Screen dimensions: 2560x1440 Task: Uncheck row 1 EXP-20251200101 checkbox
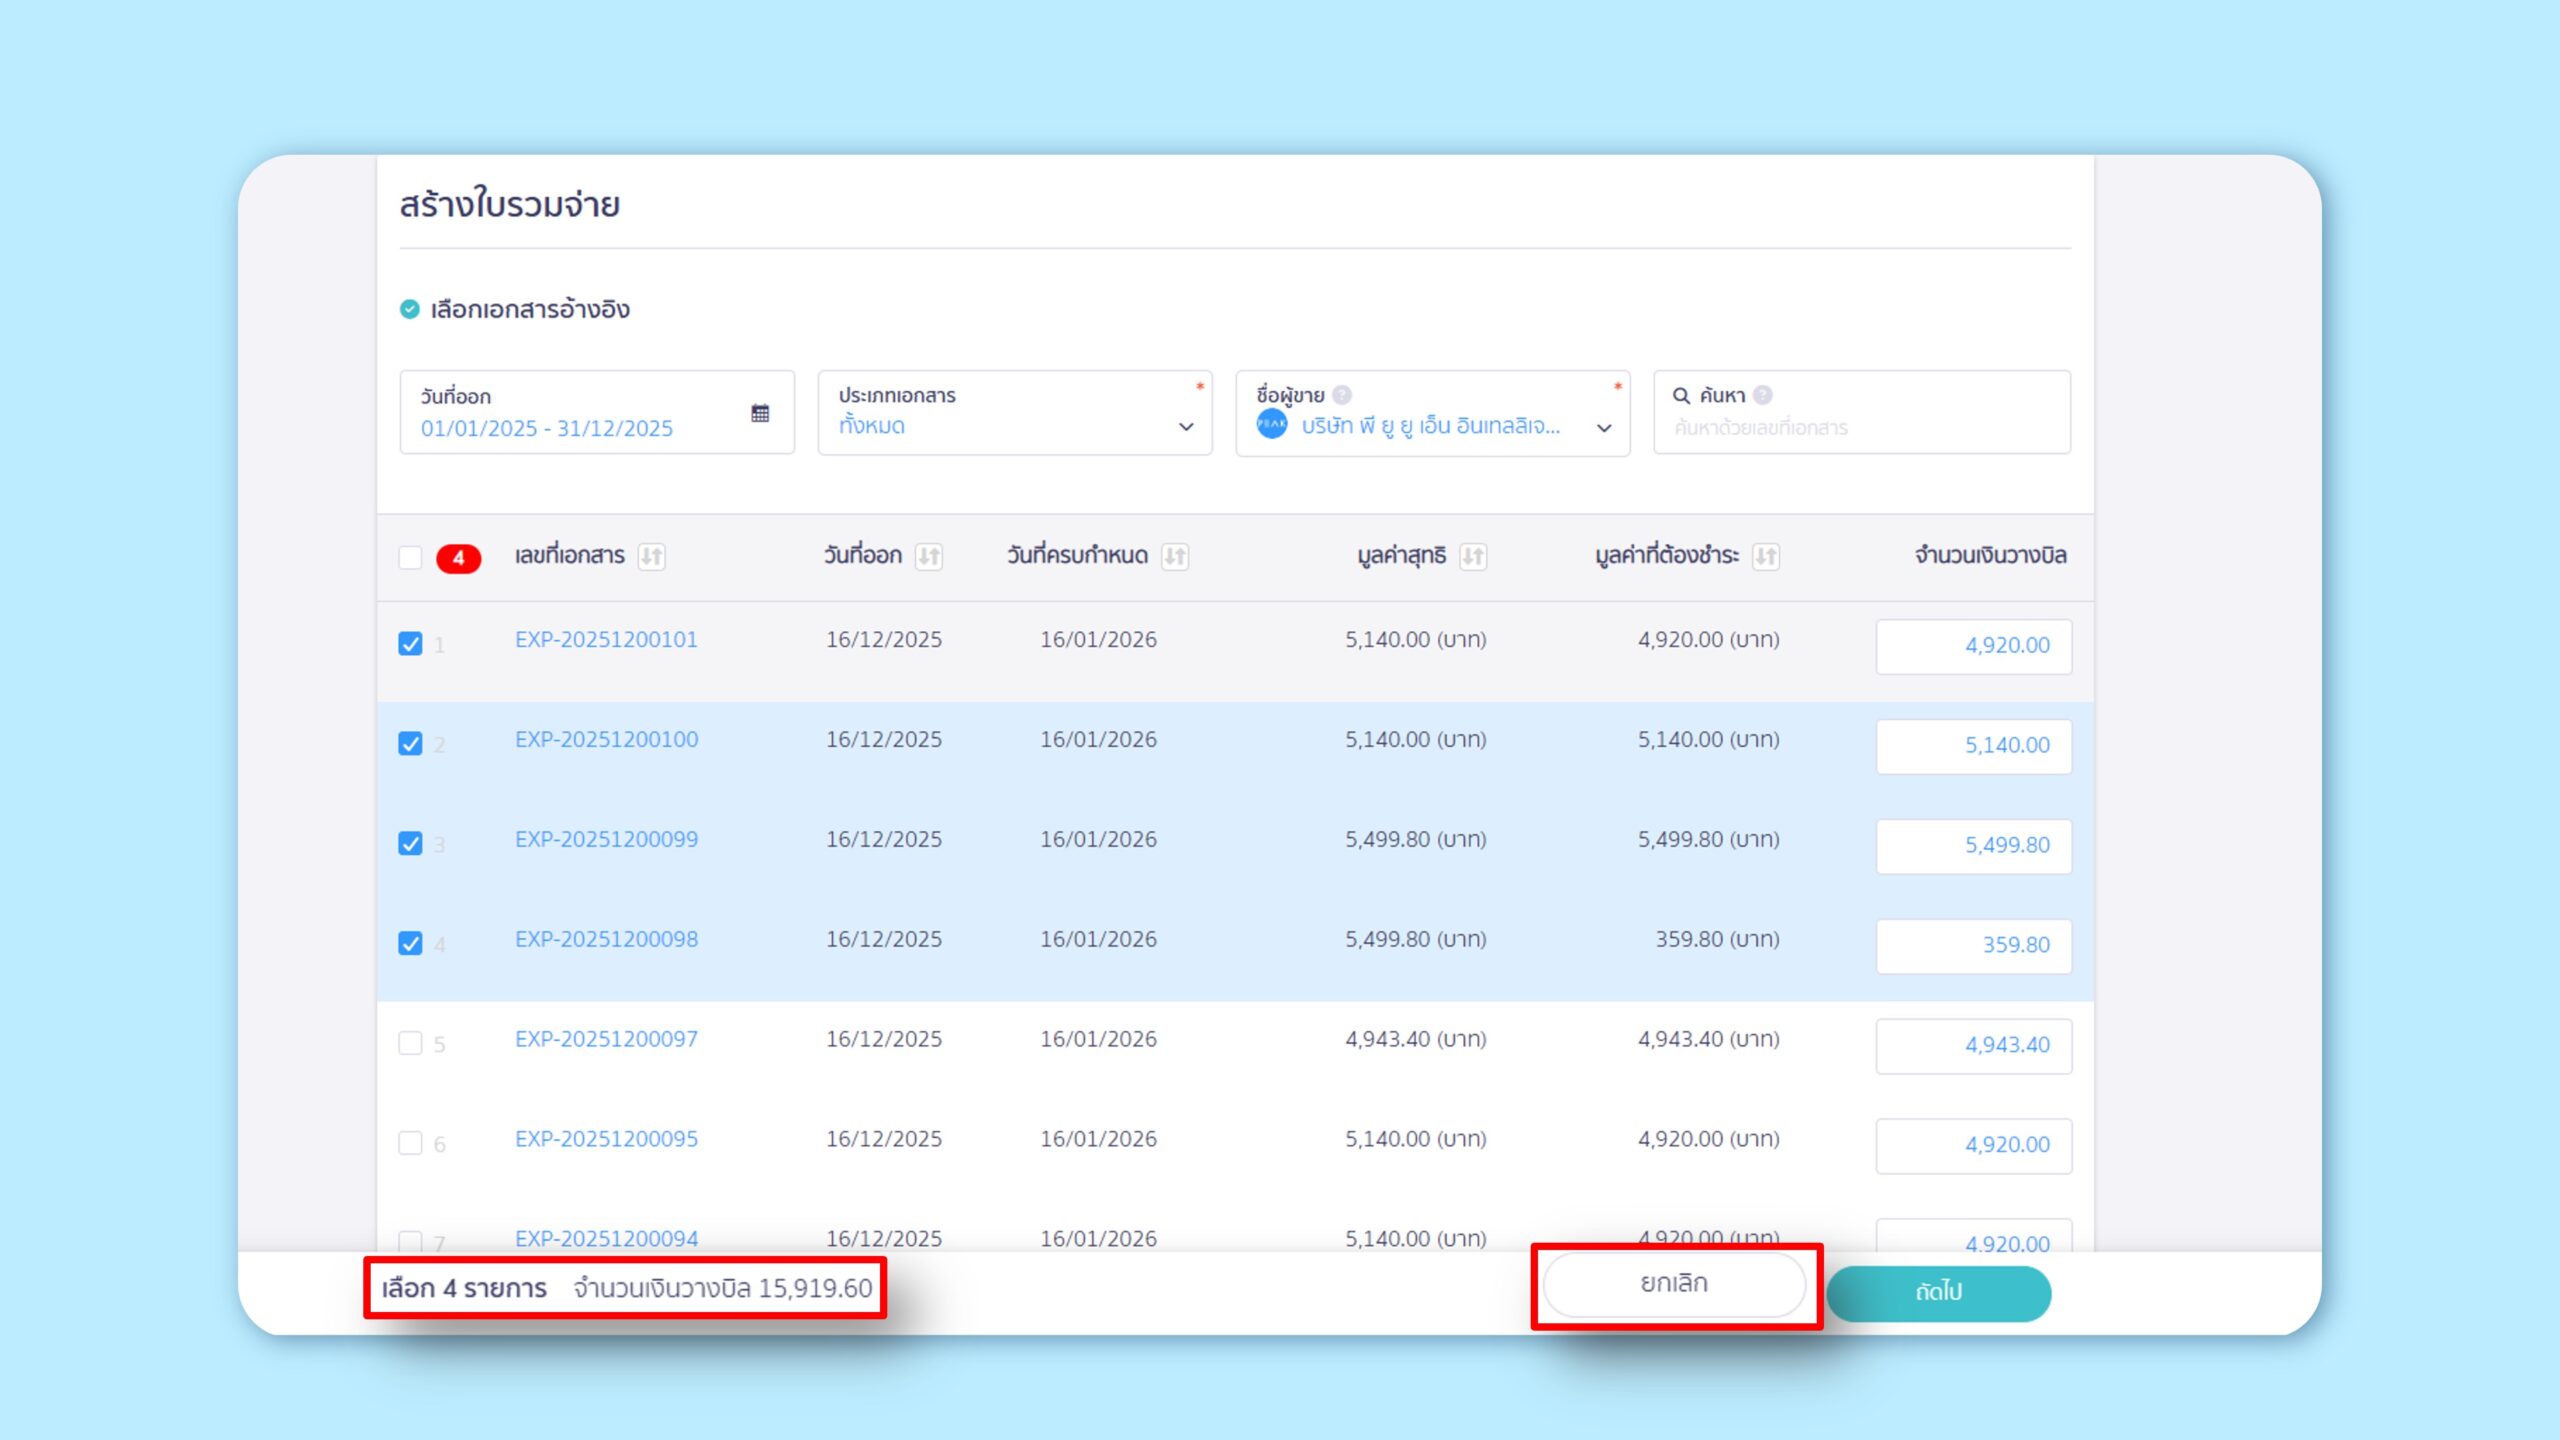410,643
